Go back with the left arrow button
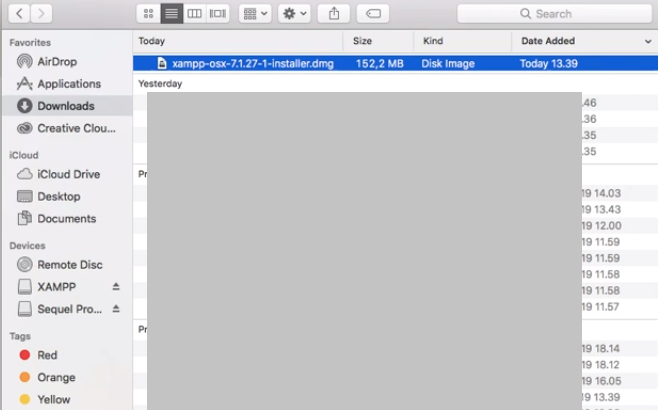 click(x=18, y=14)
